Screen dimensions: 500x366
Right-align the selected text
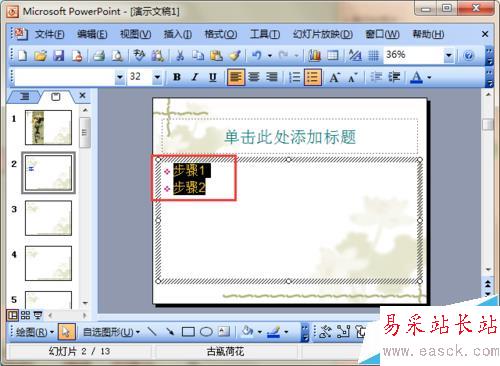272,77
